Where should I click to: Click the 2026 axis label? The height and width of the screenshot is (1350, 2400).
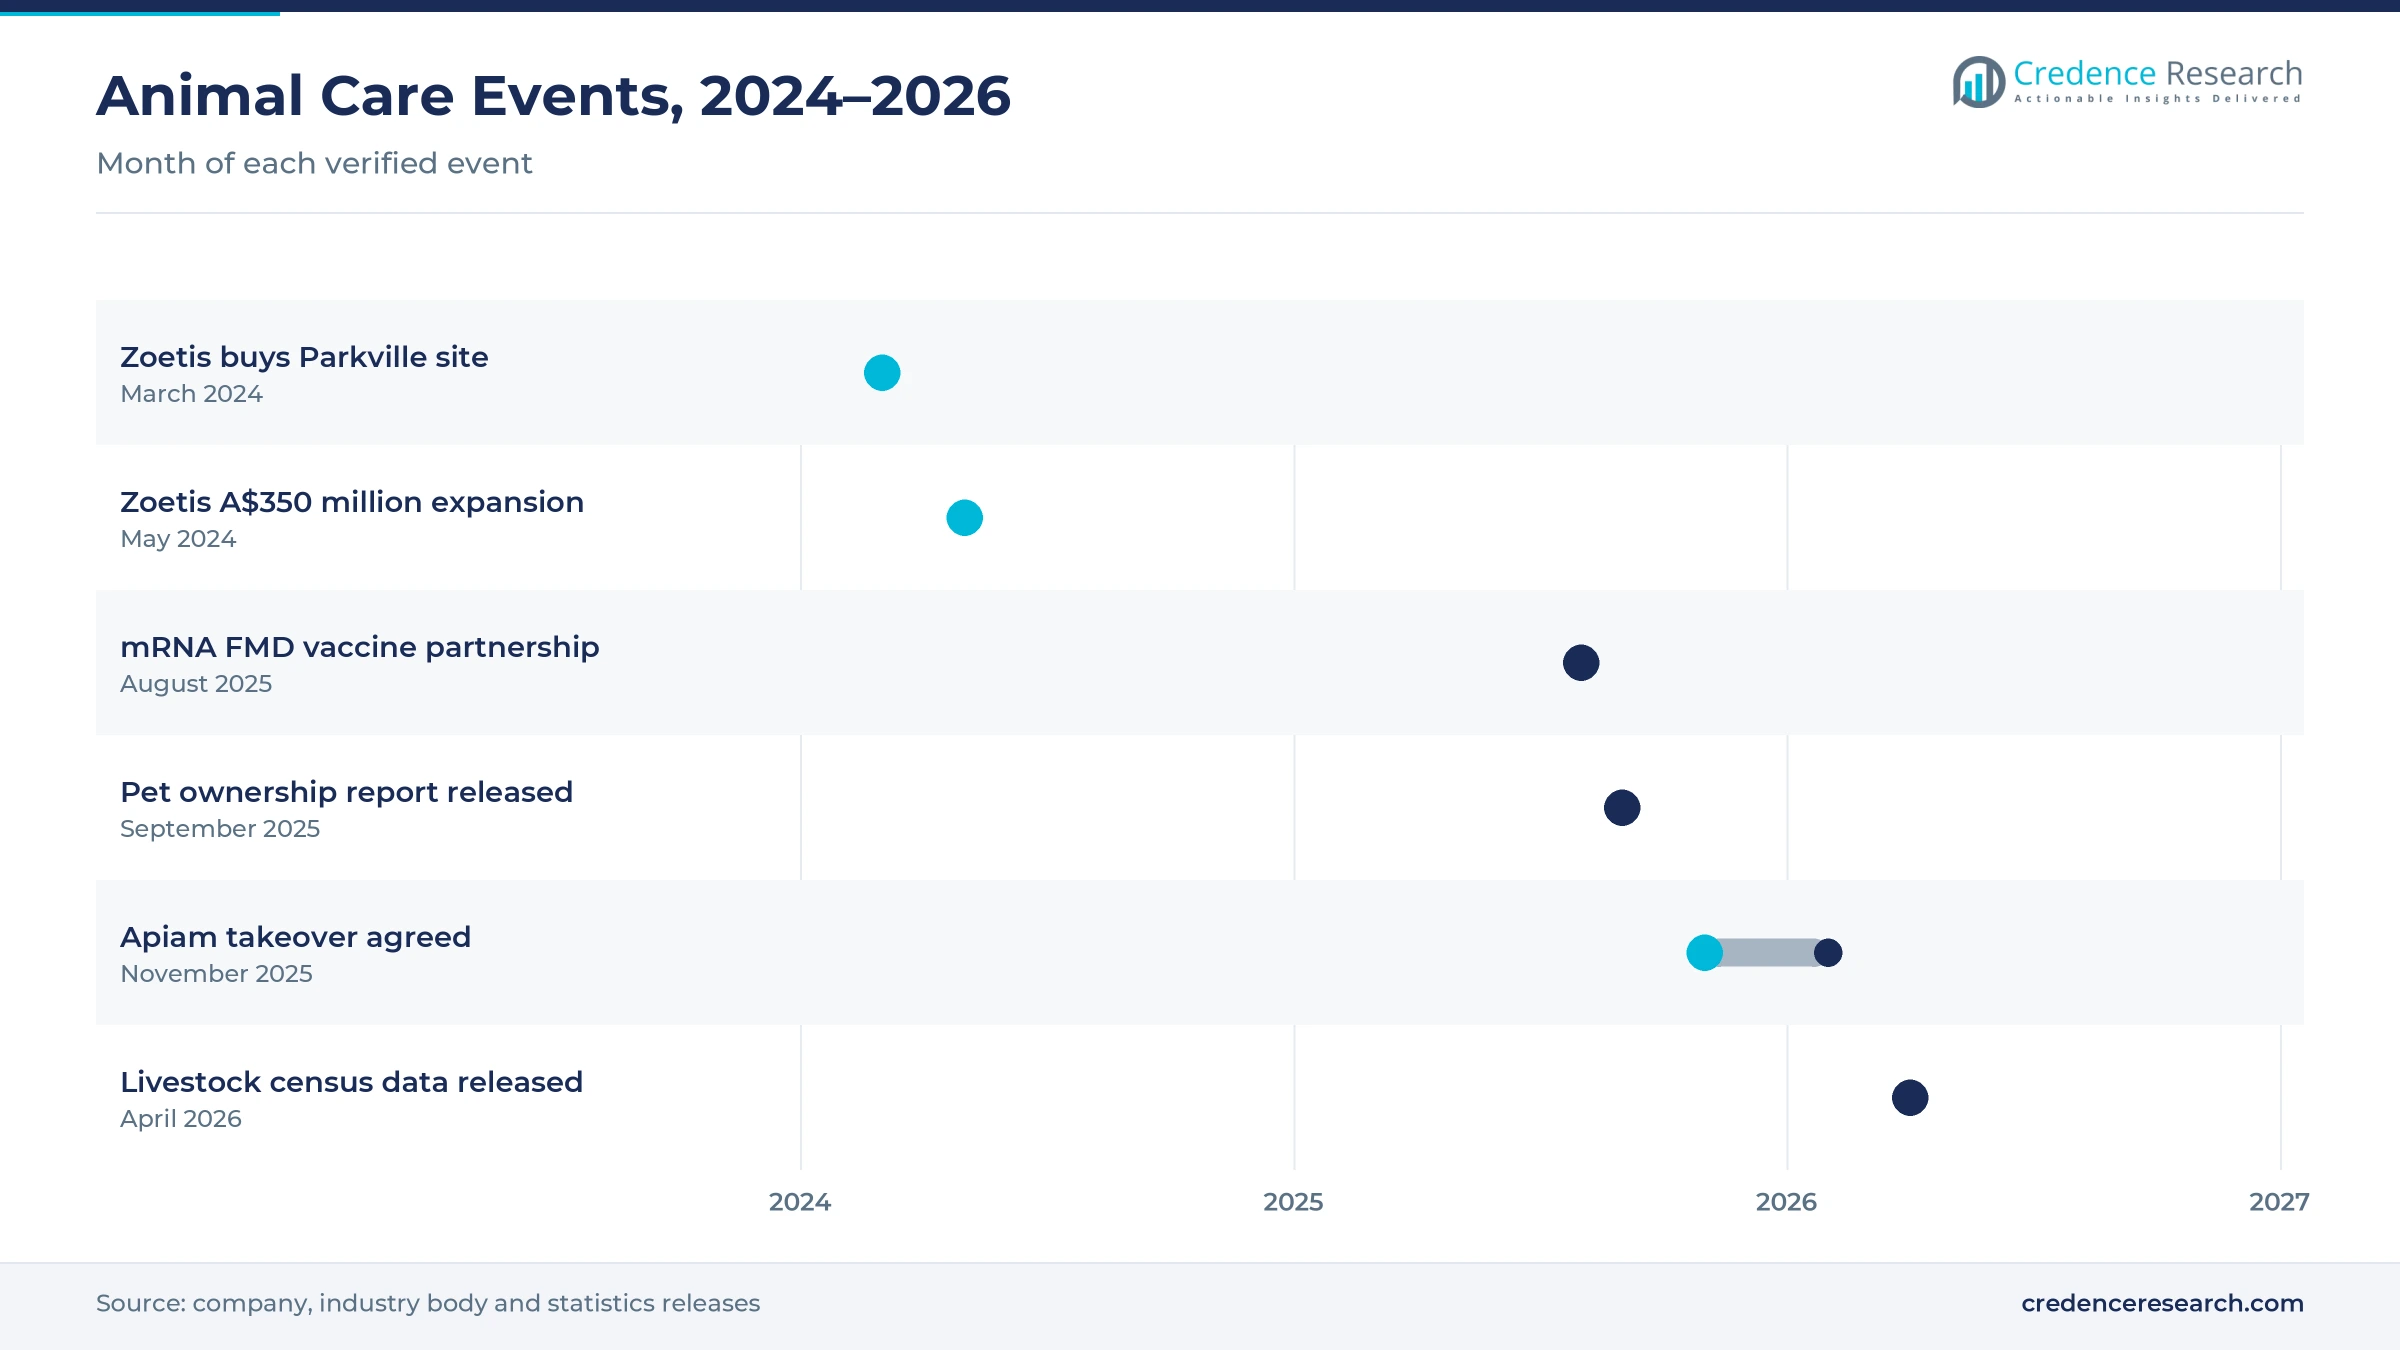pos(1786,1202)
